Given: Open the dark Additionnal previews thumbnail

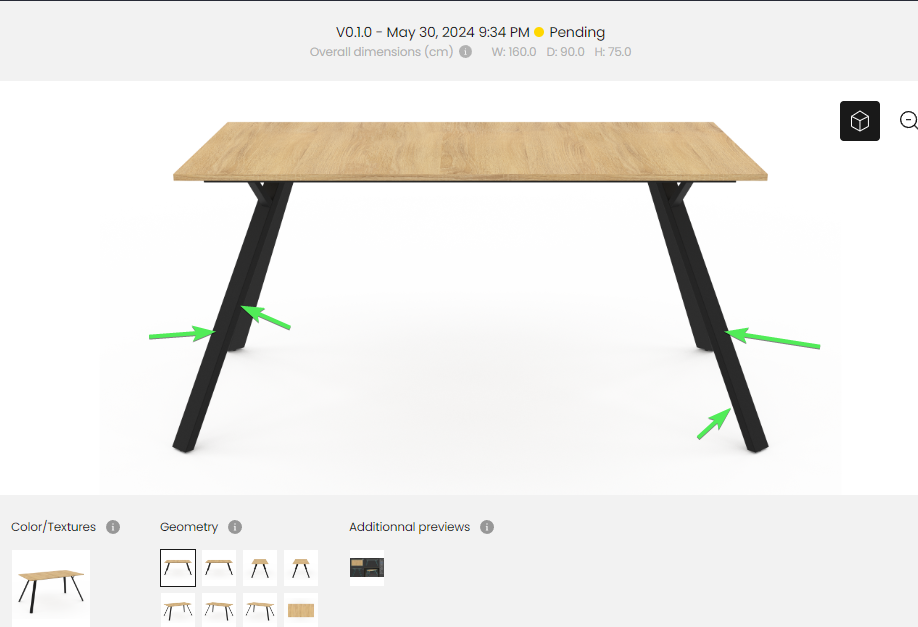Looking at the screenshot, I should [367, 568].
